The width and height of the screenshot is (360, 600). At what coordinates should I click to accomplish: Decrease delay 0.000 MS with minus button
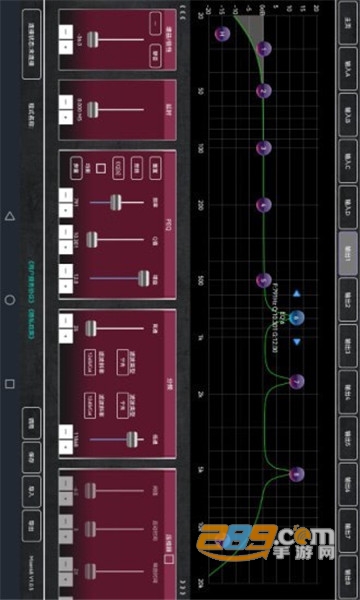point(66,103)
